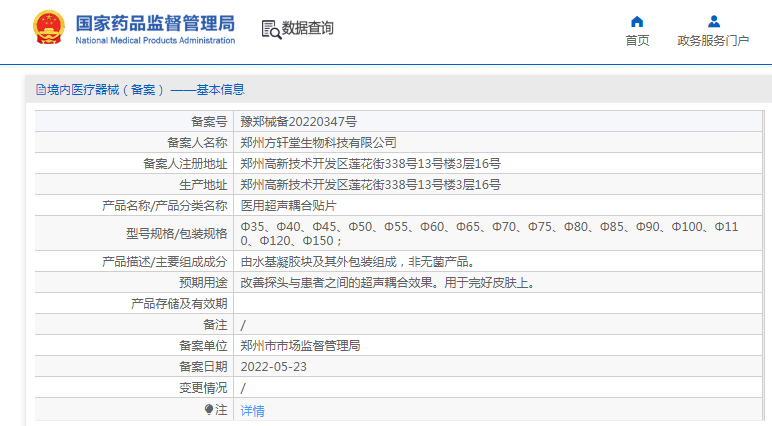The height and width of the screenshot is (426, 772).
Task: Click the slash value in 备注 row
Action: tap(243, 325)
